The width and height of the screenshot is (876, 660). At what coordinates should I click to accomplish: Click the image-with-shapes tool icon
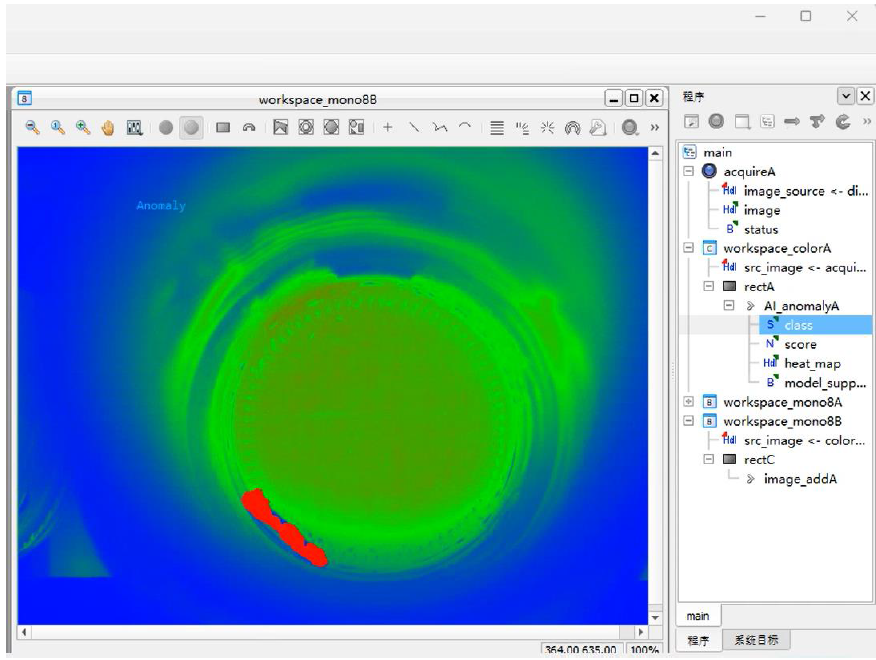pyautogui.click(x=356, y=127)
